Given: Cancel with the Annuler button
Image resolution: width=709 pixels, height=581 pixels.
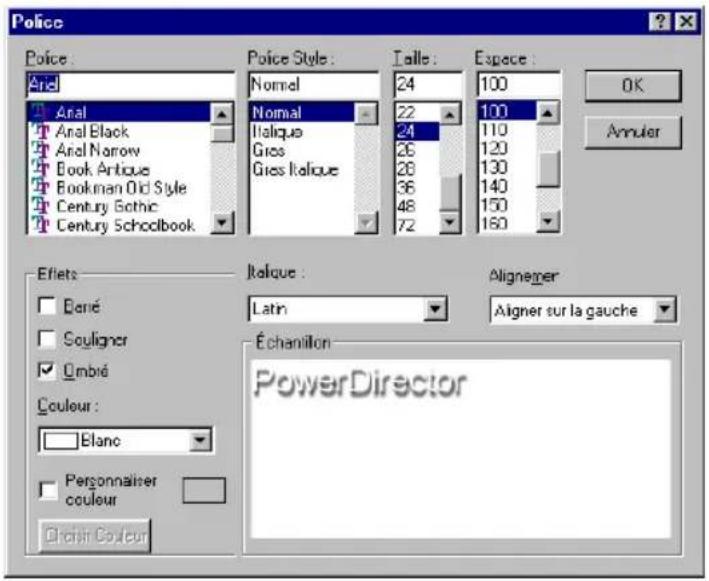Looking at the screenshot, I should coord(633,132).
